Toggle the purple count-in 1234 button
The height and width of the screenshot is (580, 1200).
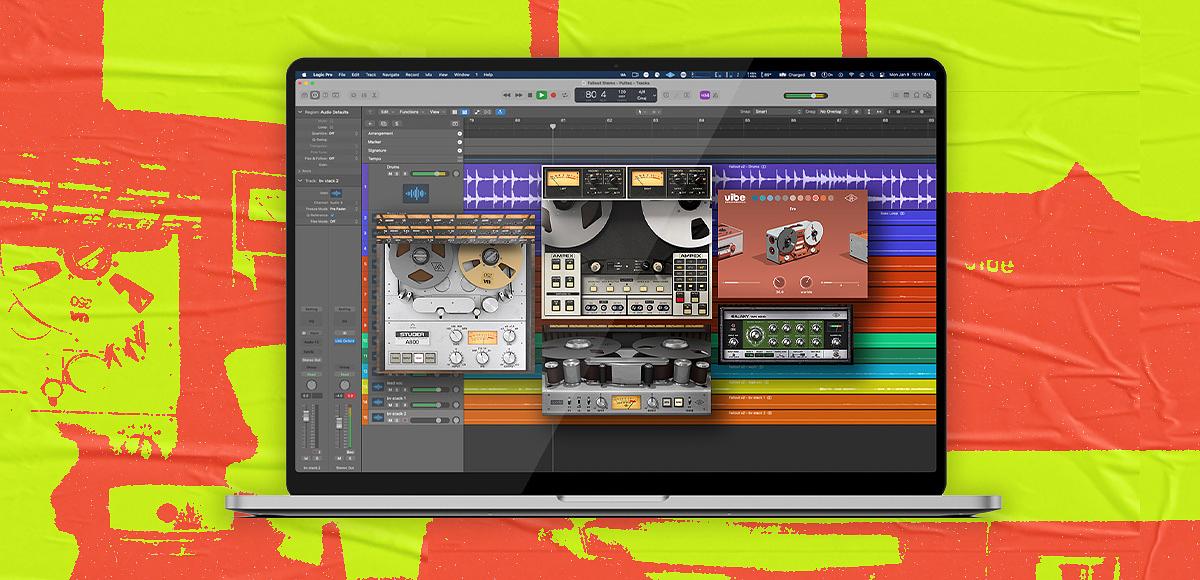pos(705,95)
